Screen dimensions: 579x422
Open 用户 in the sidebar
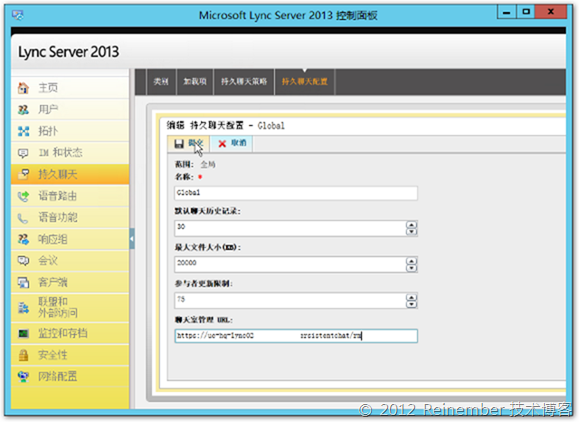coord(70,110)
